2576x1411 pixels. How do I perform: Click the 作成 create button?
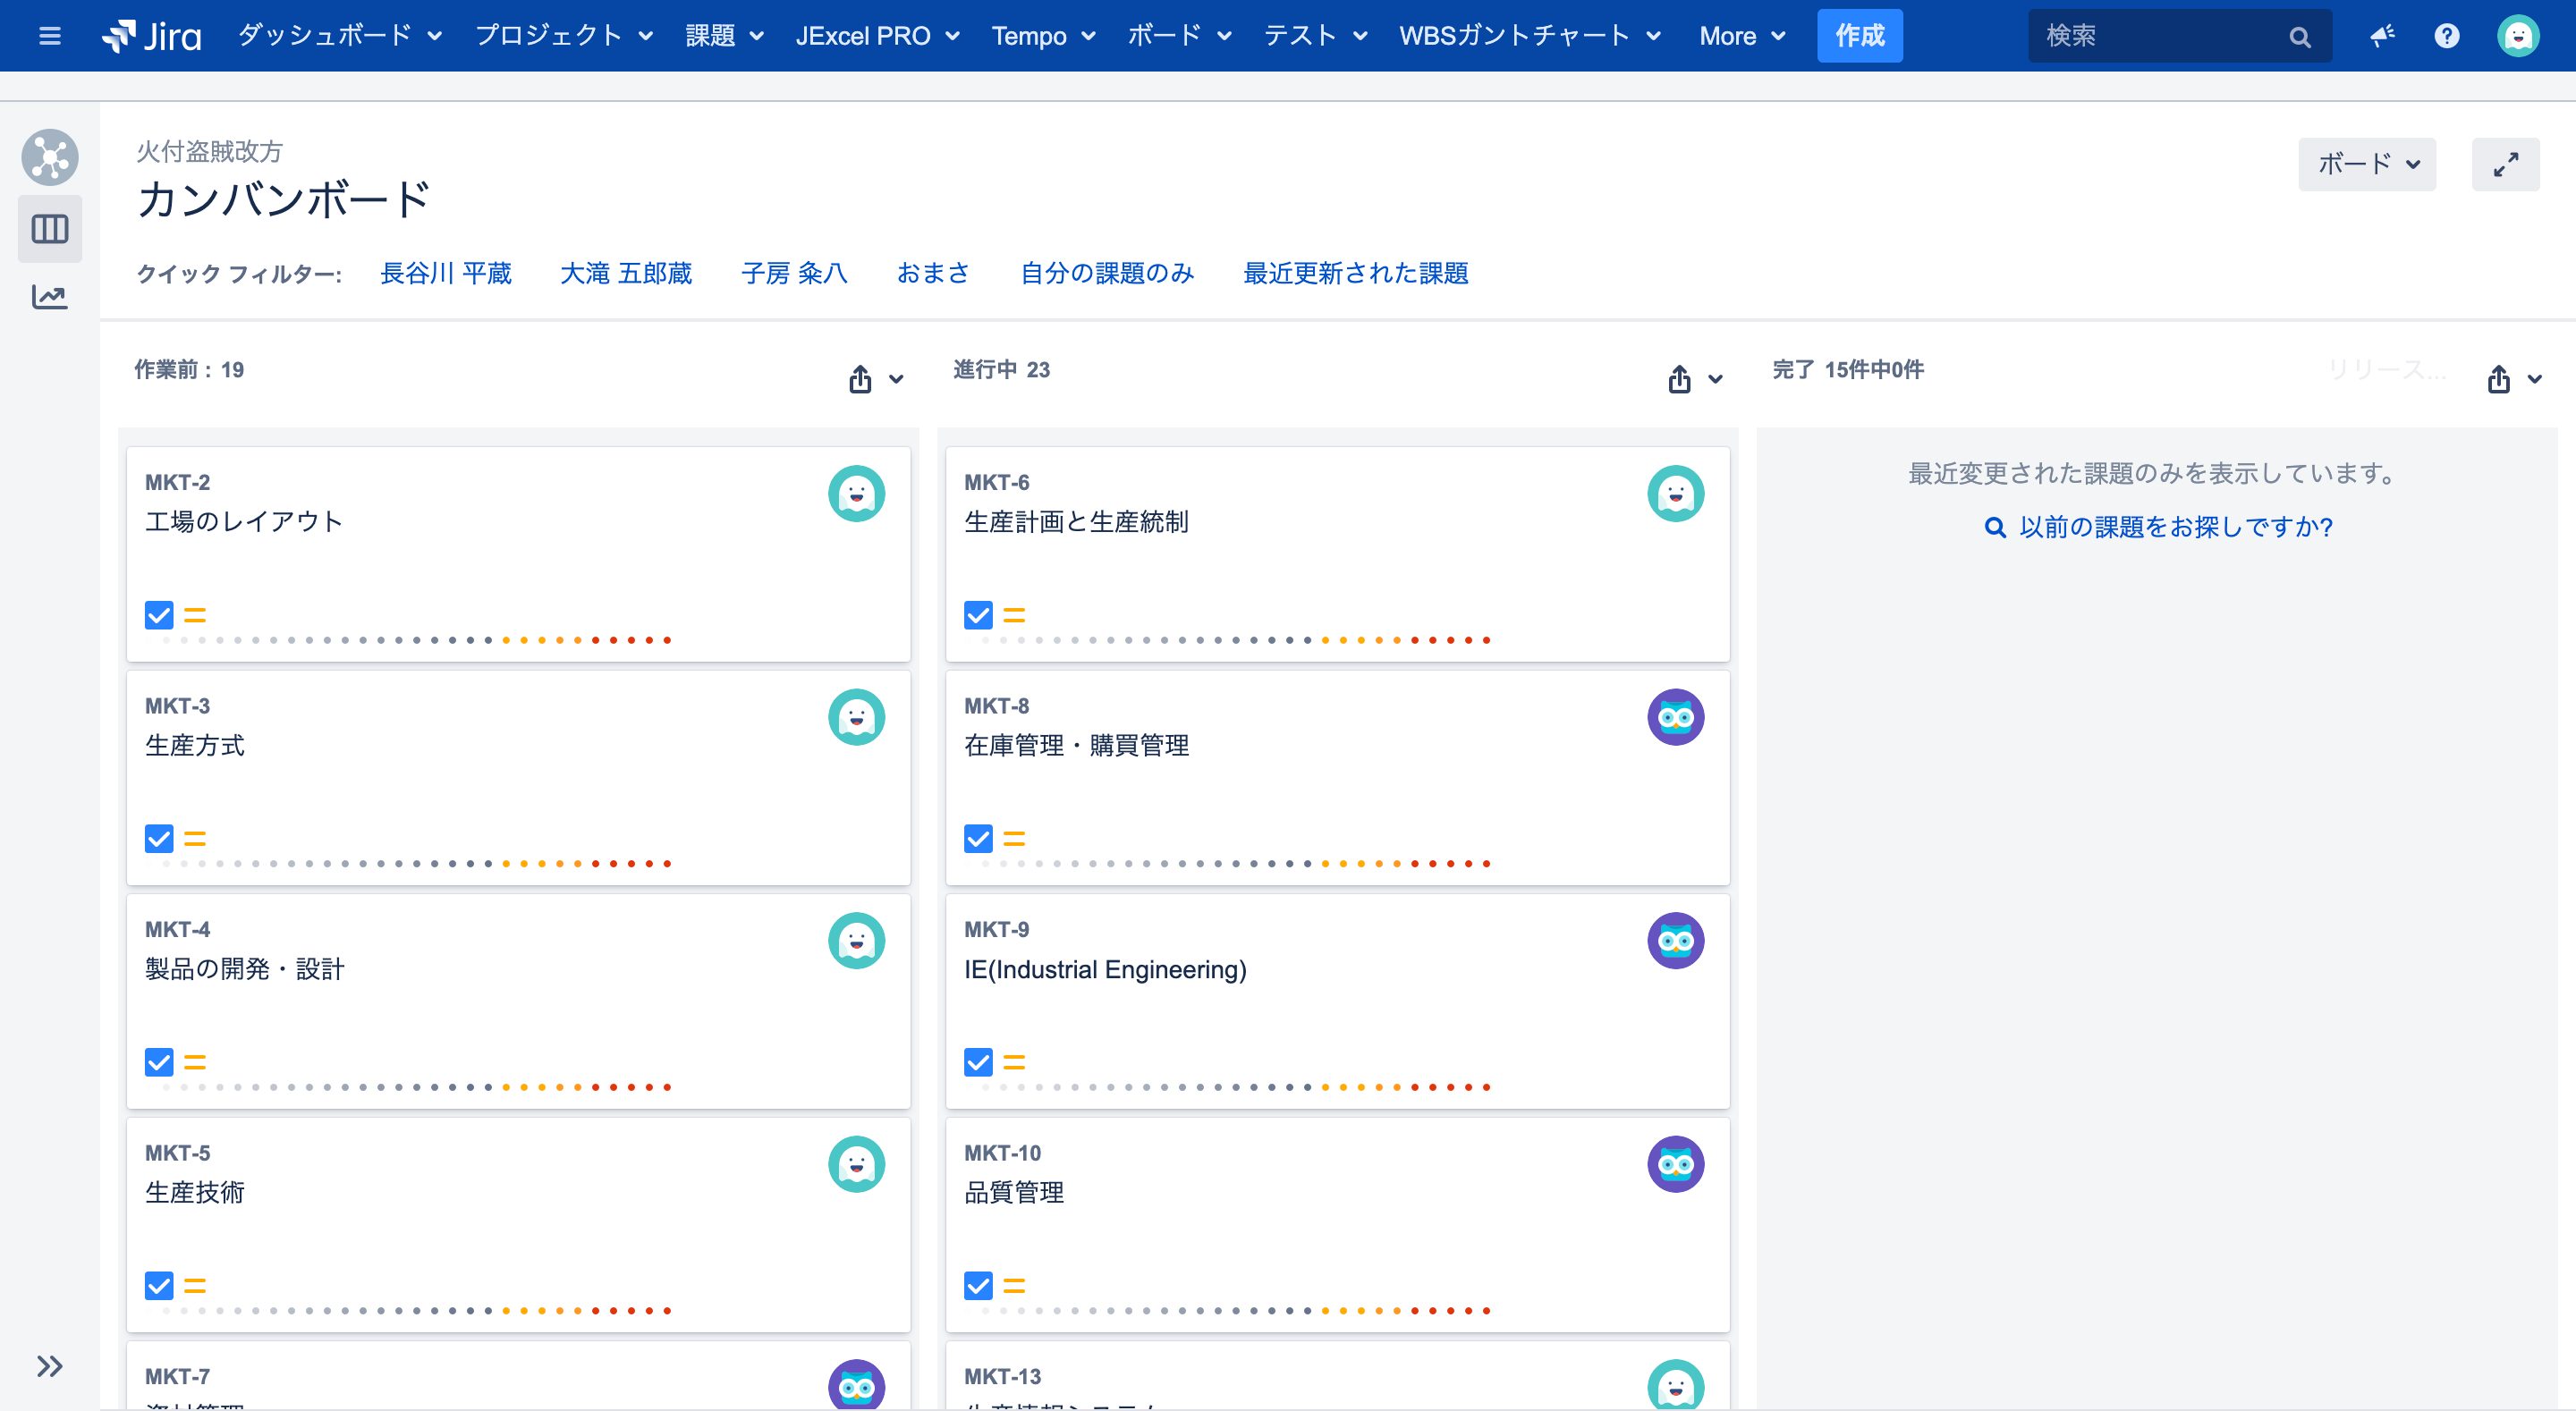tap(1859, 36)
